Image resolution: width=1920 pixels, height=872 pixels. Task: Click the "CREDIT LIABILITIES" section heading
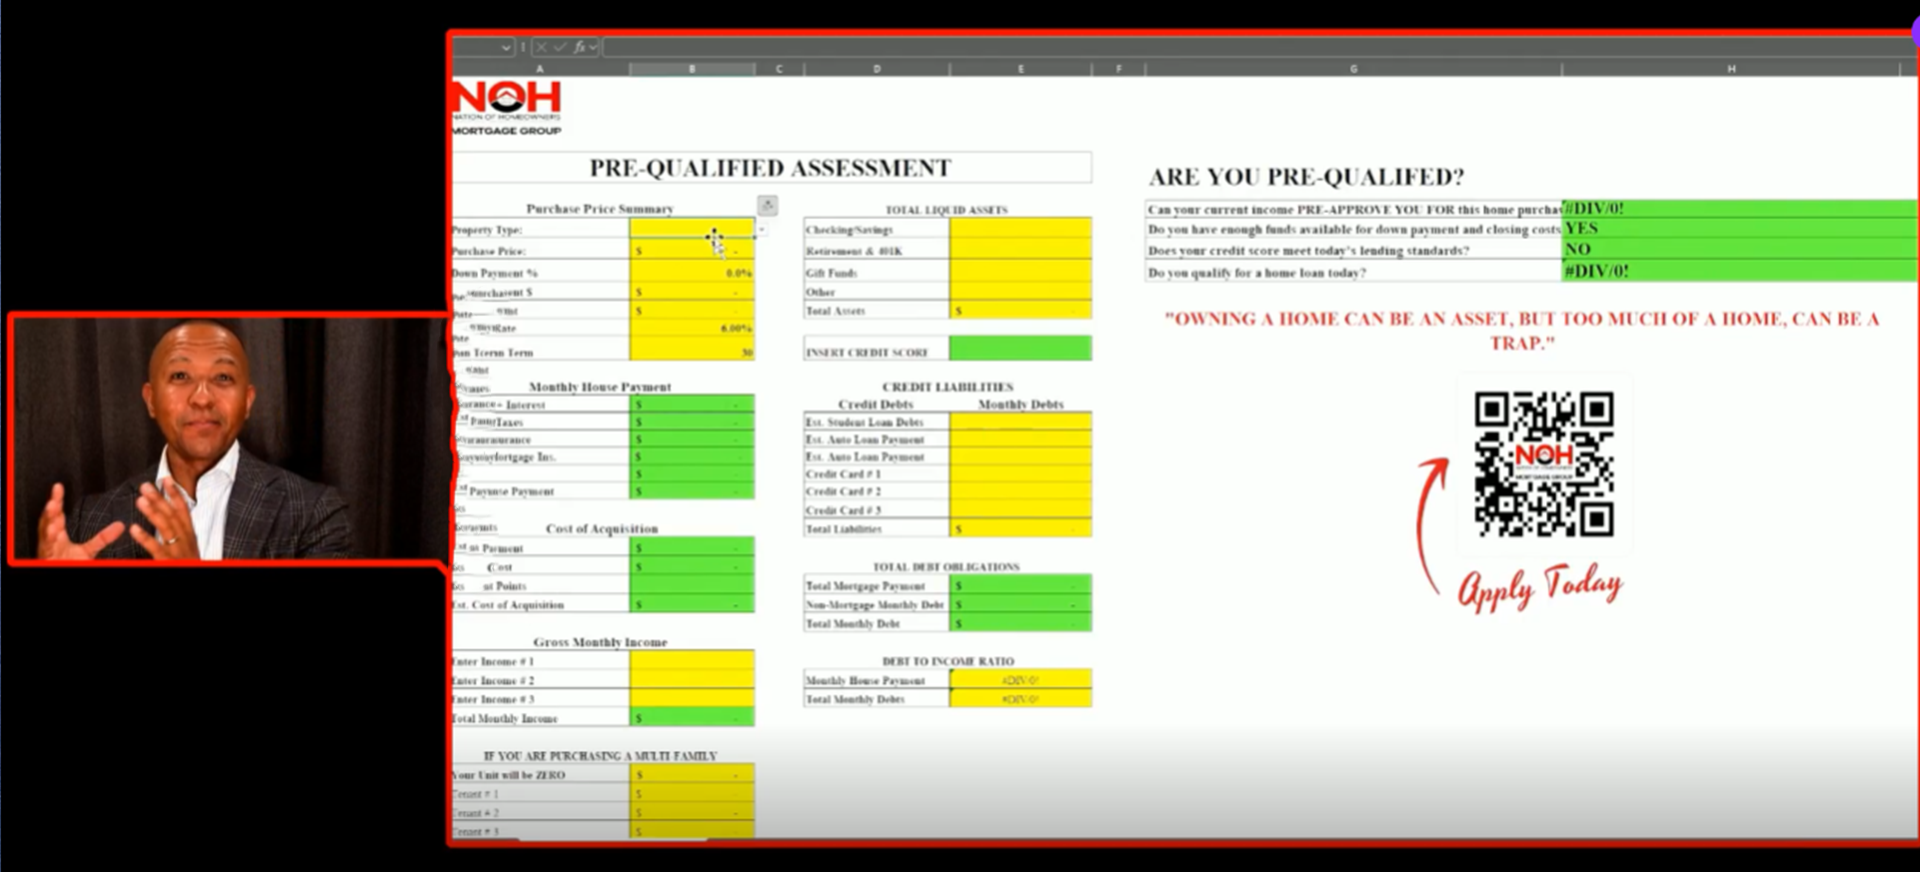pos(947,387)
